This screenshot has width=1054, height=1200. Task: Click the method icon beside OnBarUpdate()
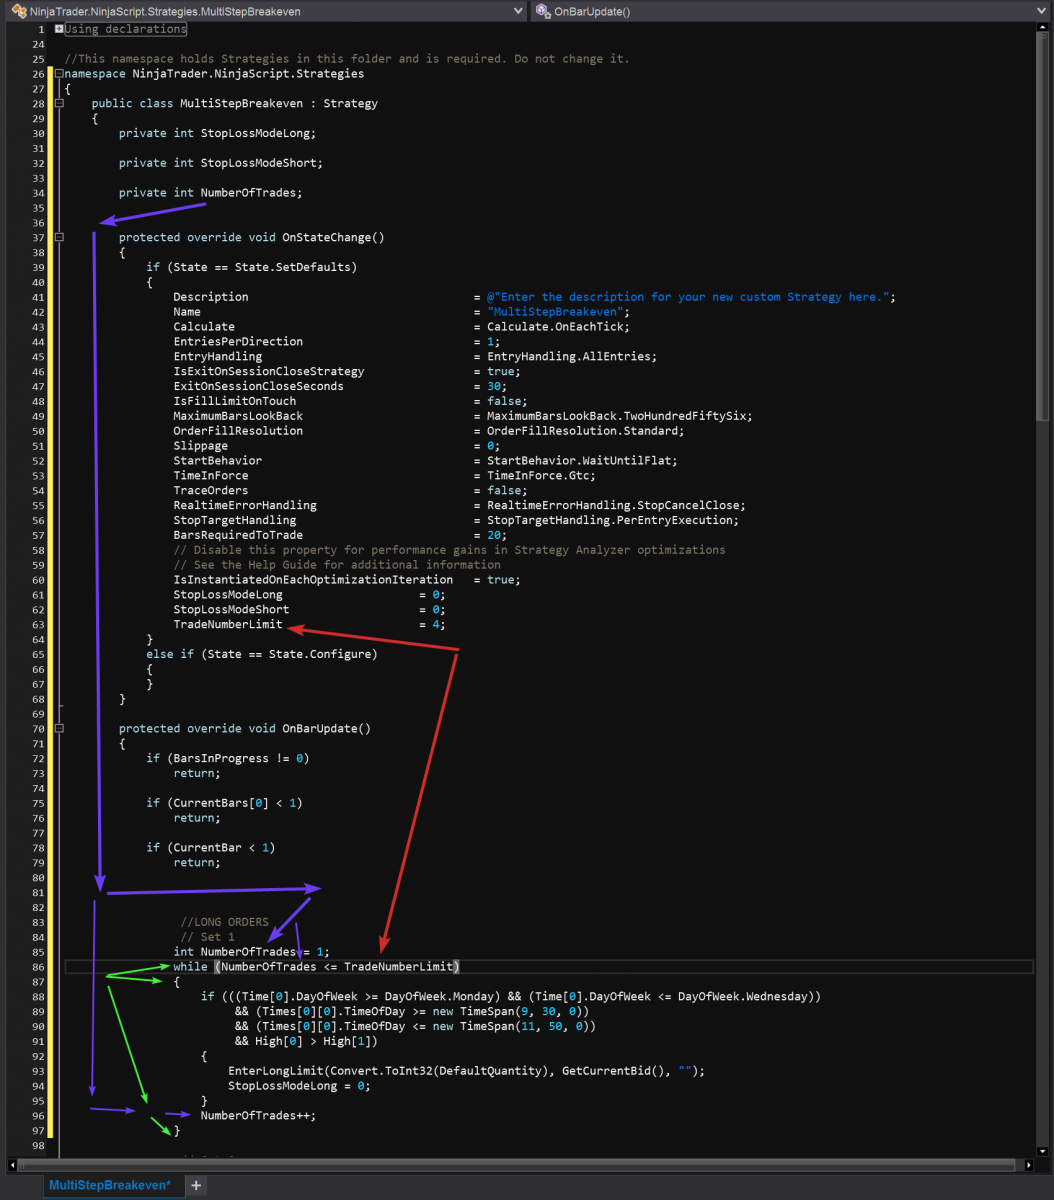[x=541, y=11]
